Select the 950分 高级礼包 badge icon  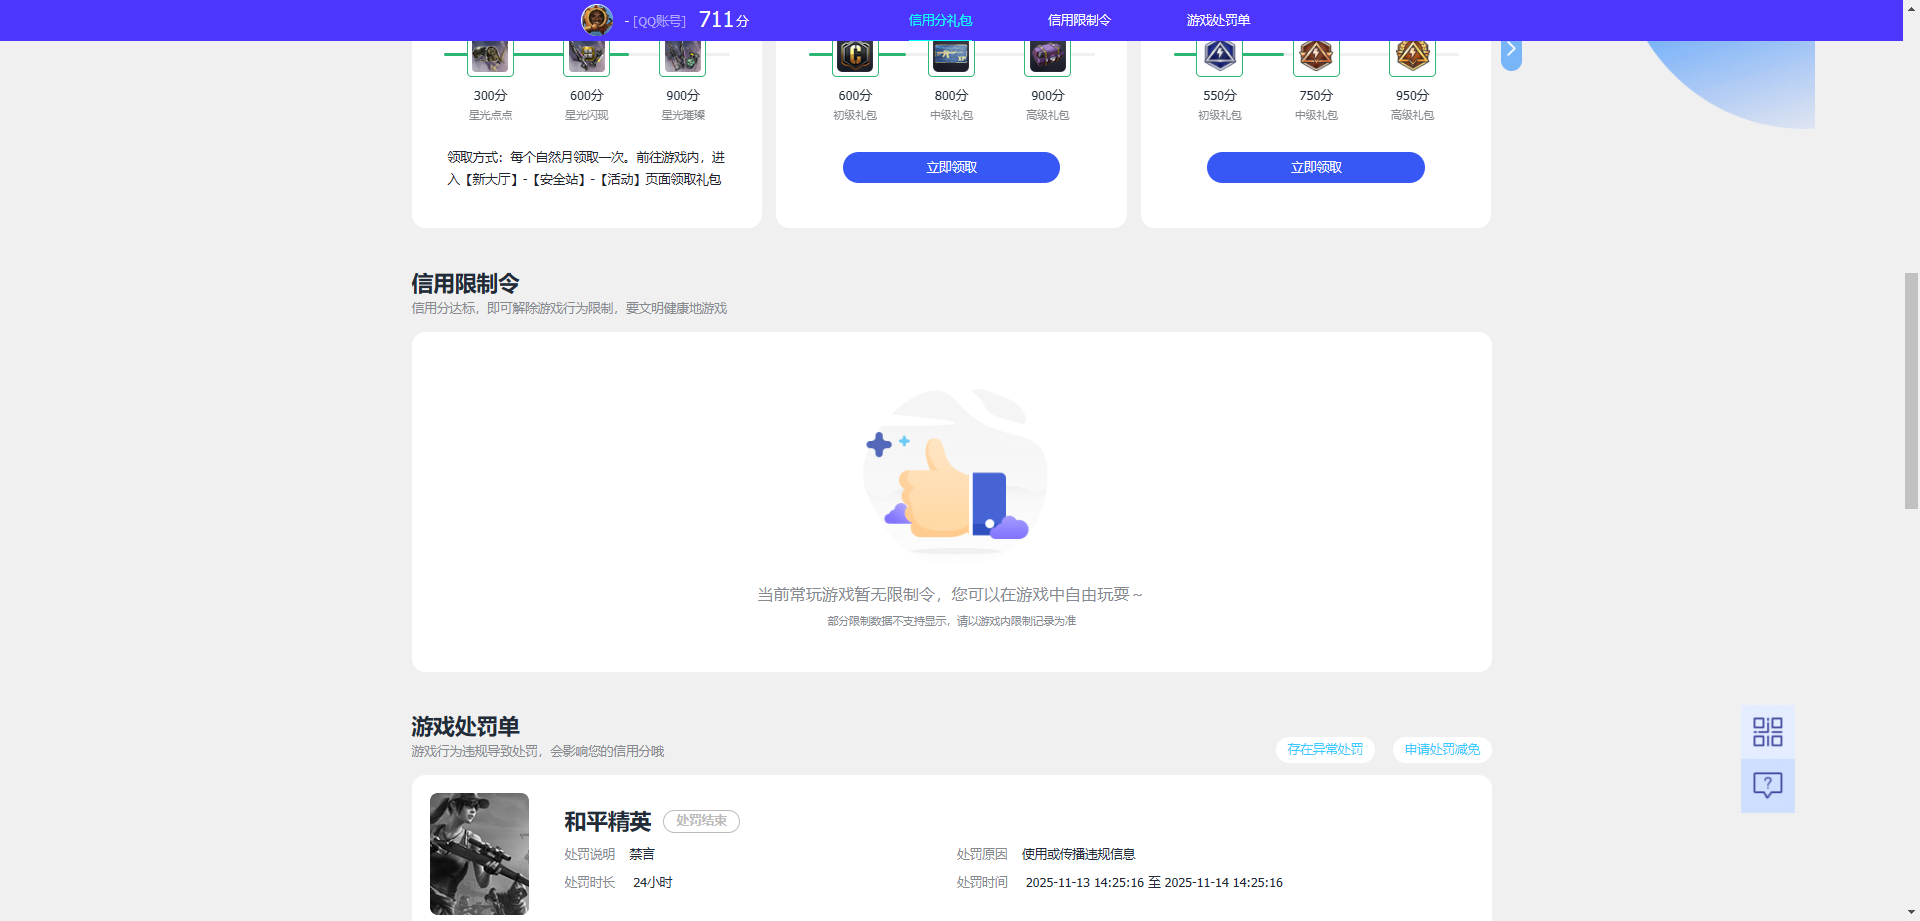(1412, 56)
